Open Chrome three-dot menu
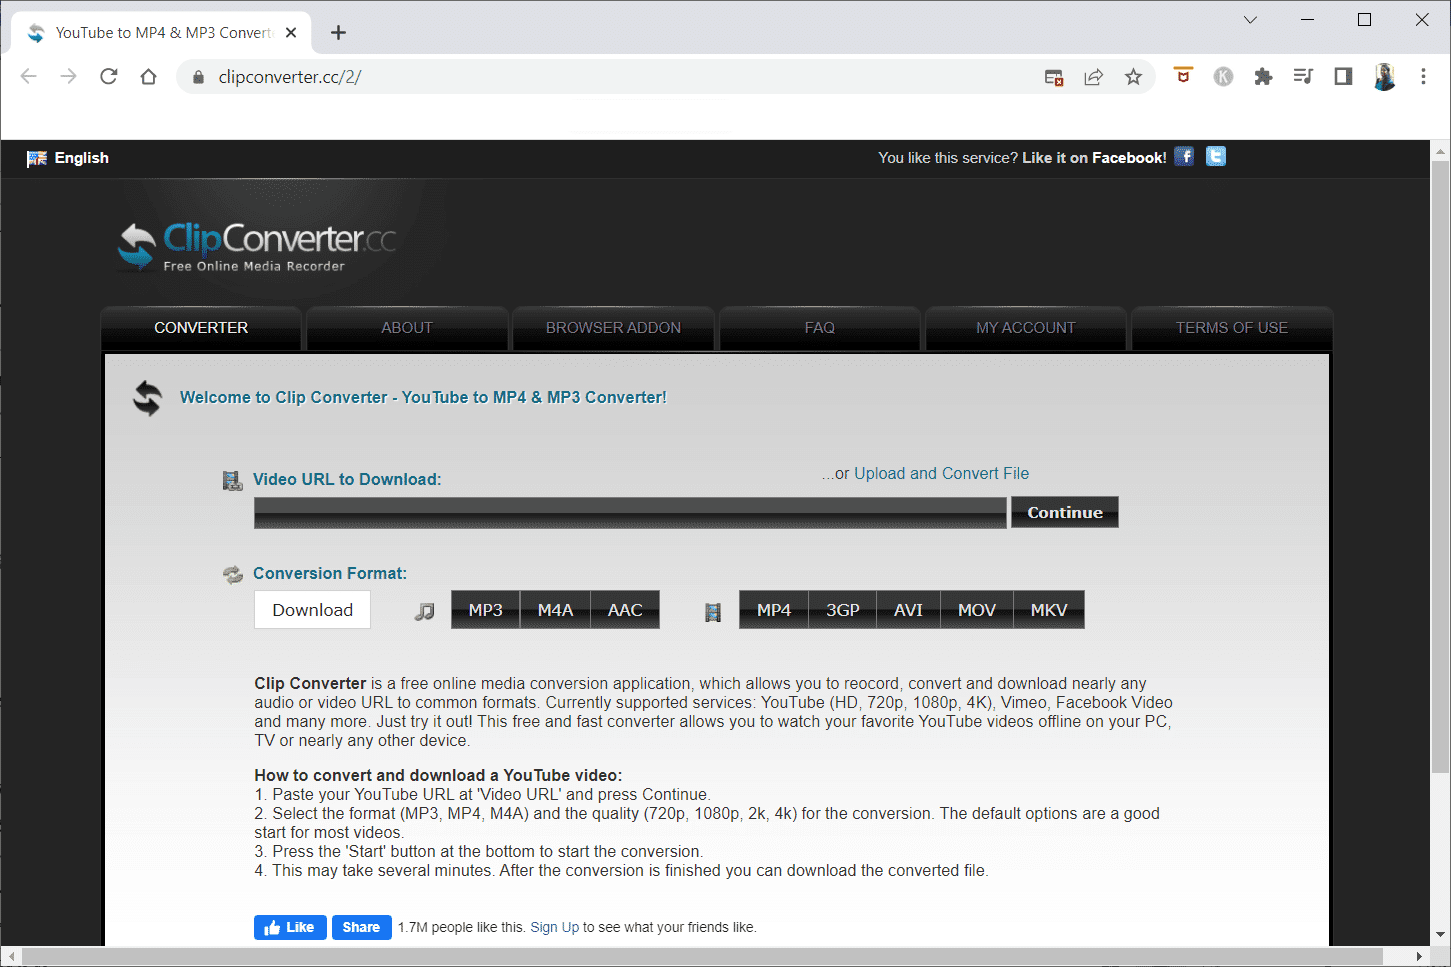1451x967 pixels. click(x=1423, y=77)
